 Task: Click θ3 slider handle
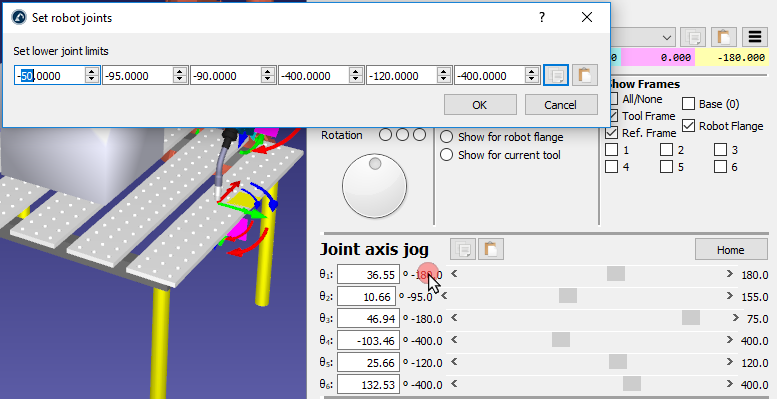[691, 318]
